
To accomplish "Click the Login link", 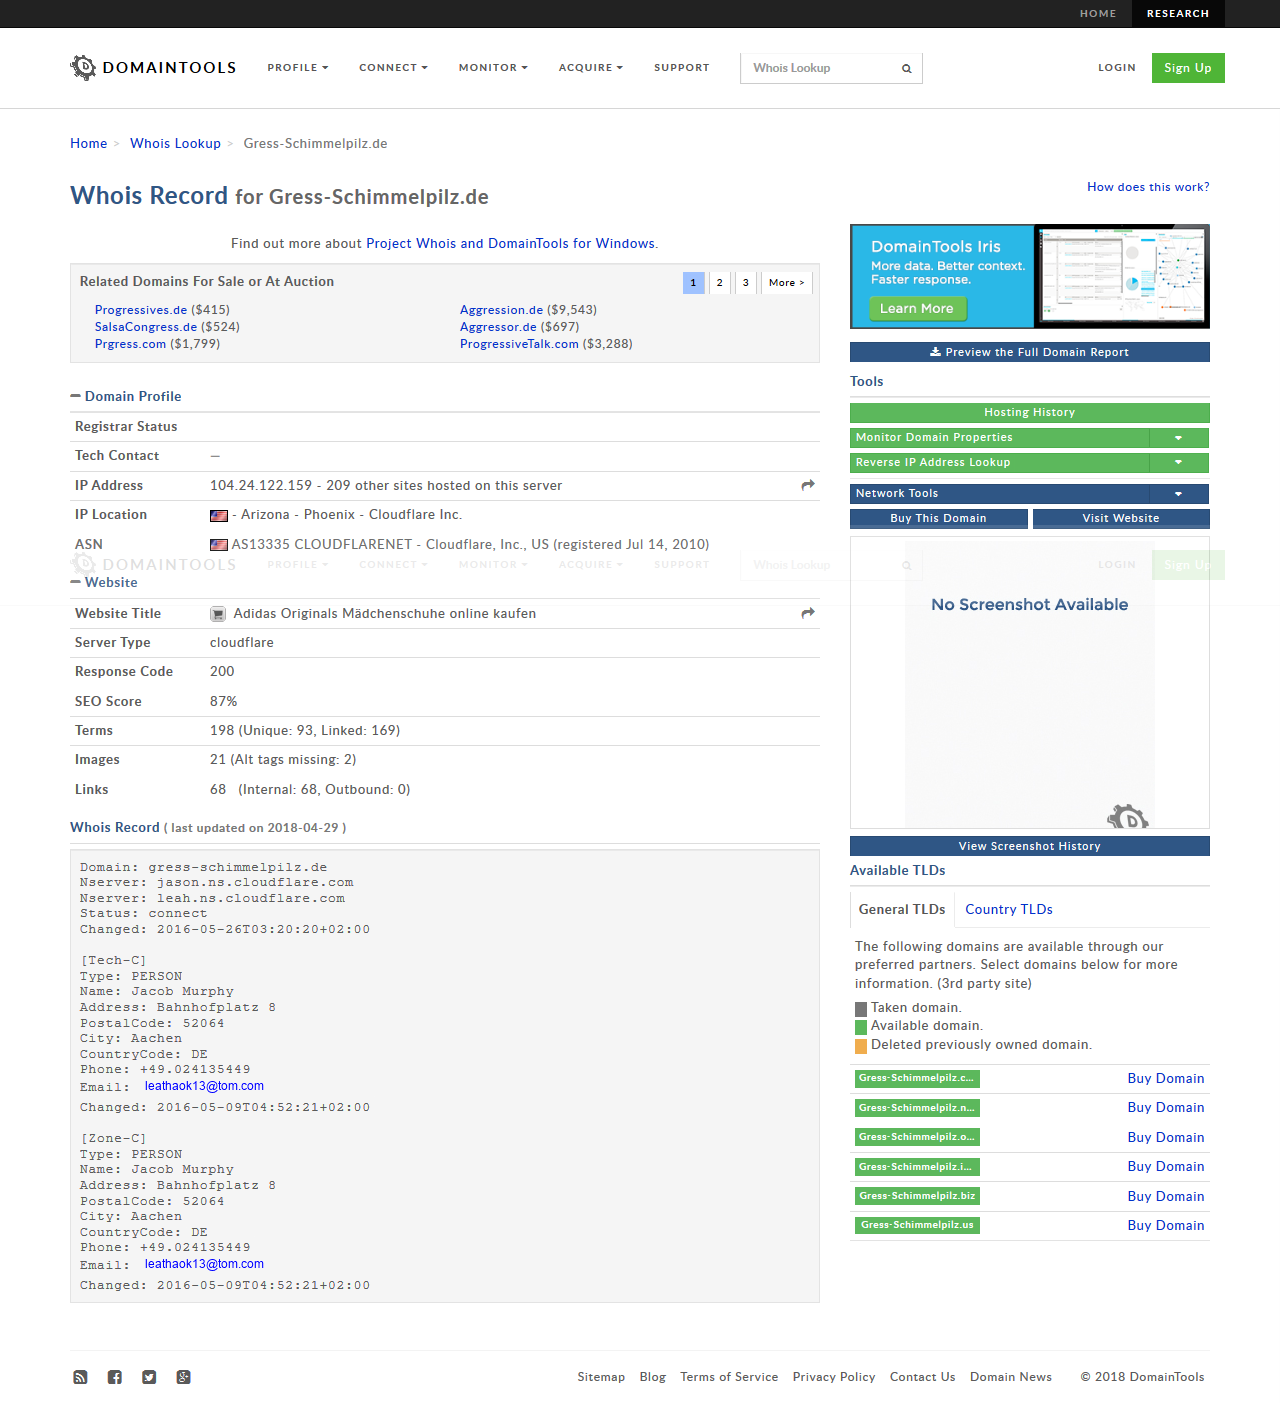I will pyautogui.click(x=1117, y=68).
